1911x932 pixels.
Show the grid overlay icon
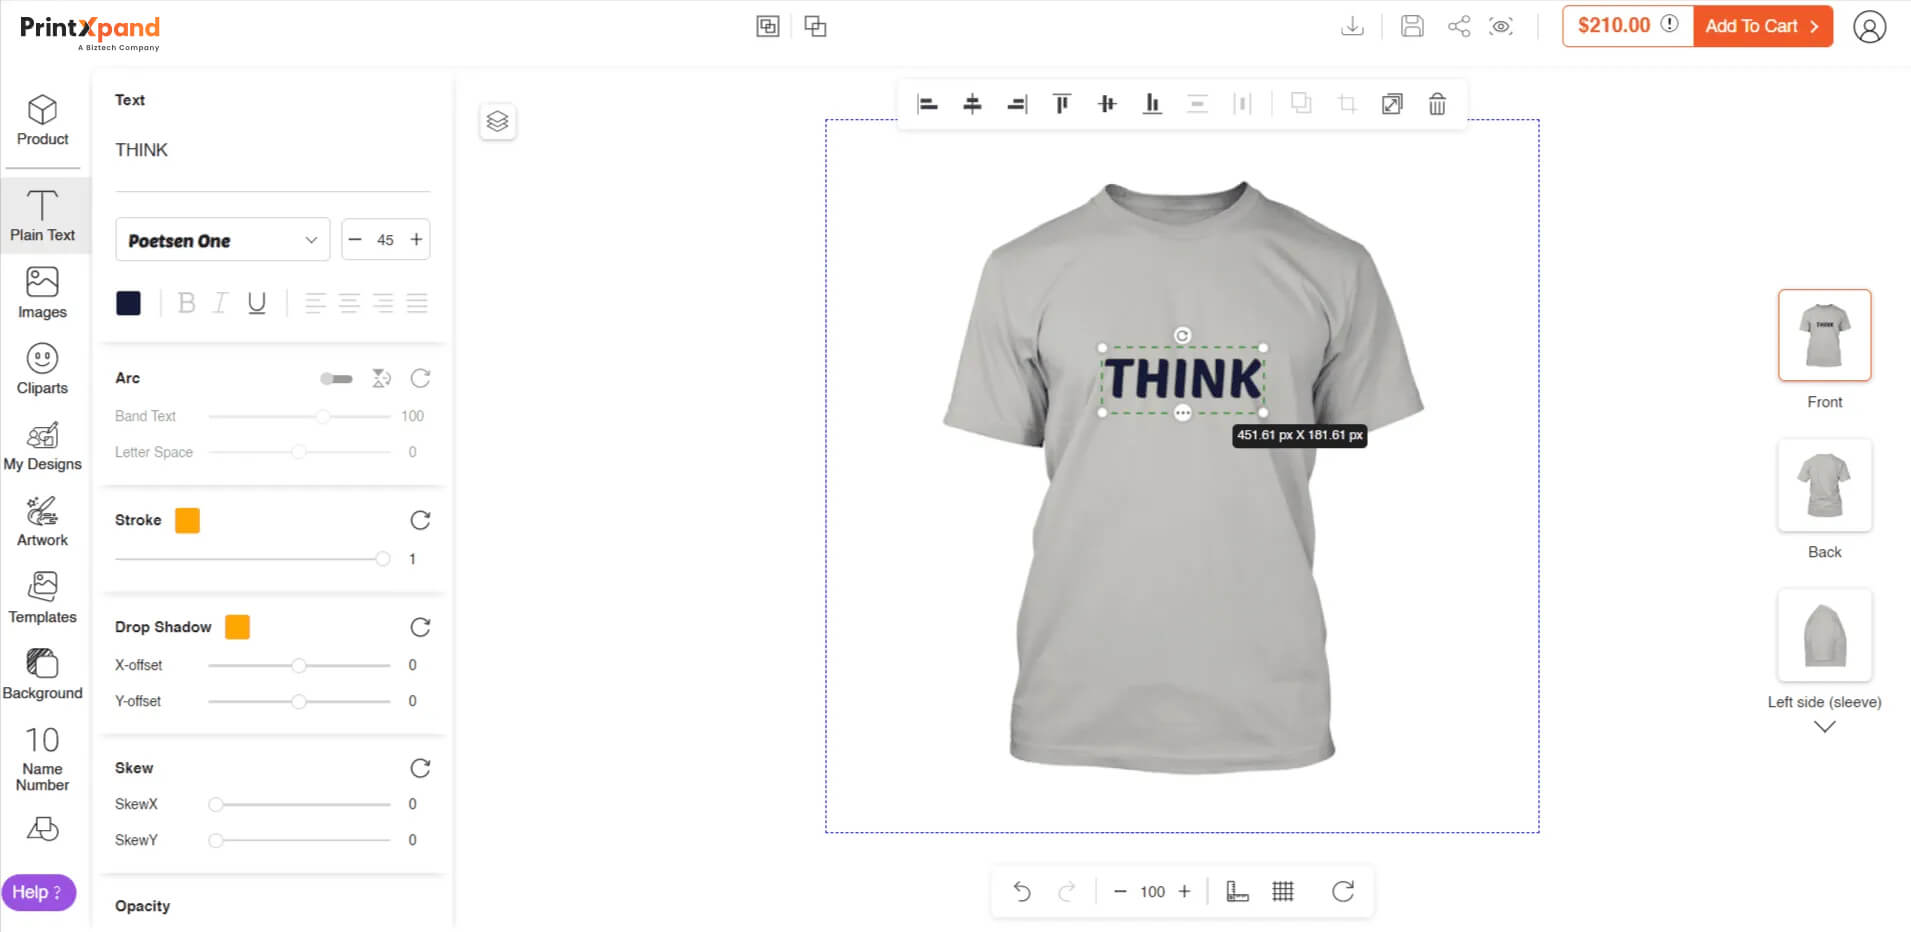[x=1283, y=891]
